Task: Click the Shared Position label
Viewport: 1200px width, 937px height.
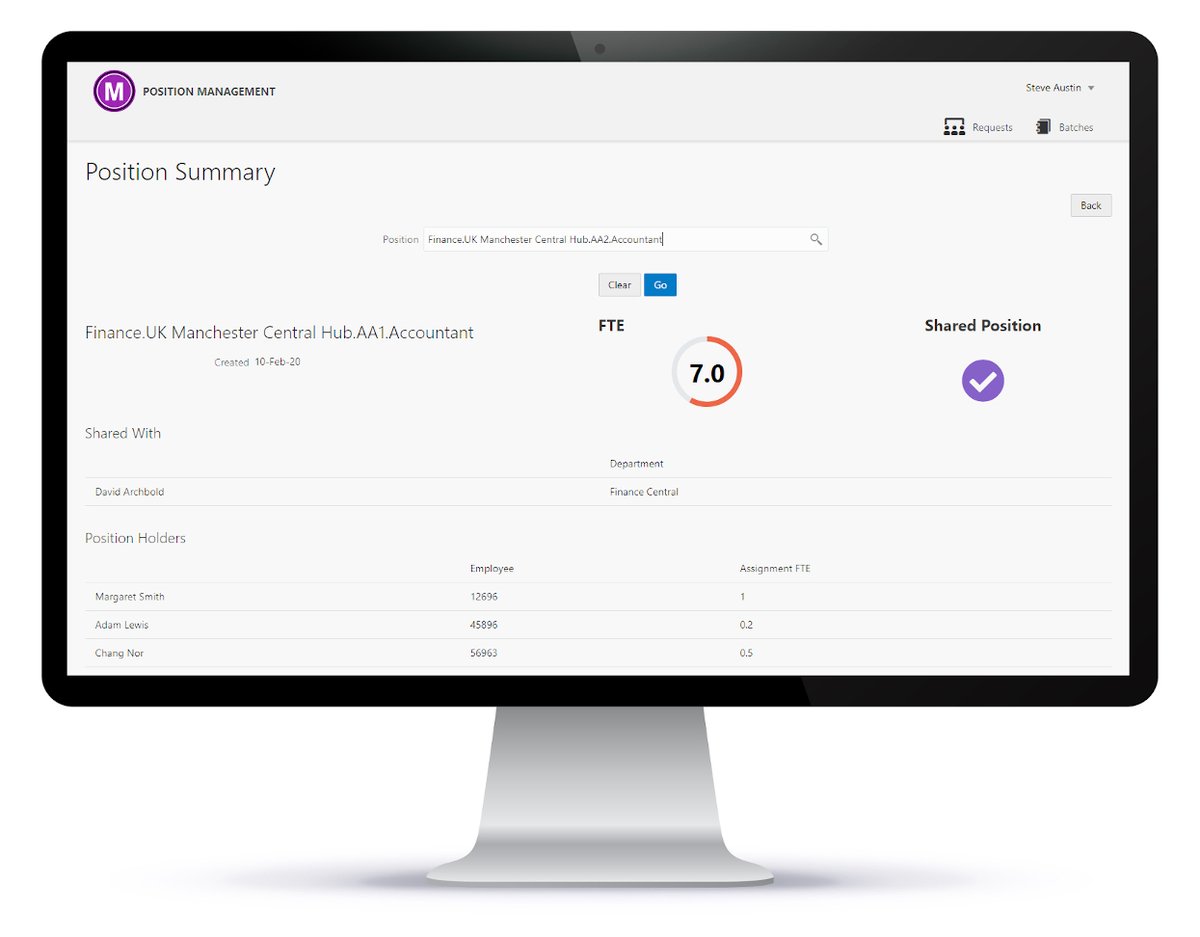Action: coord(983,325)
